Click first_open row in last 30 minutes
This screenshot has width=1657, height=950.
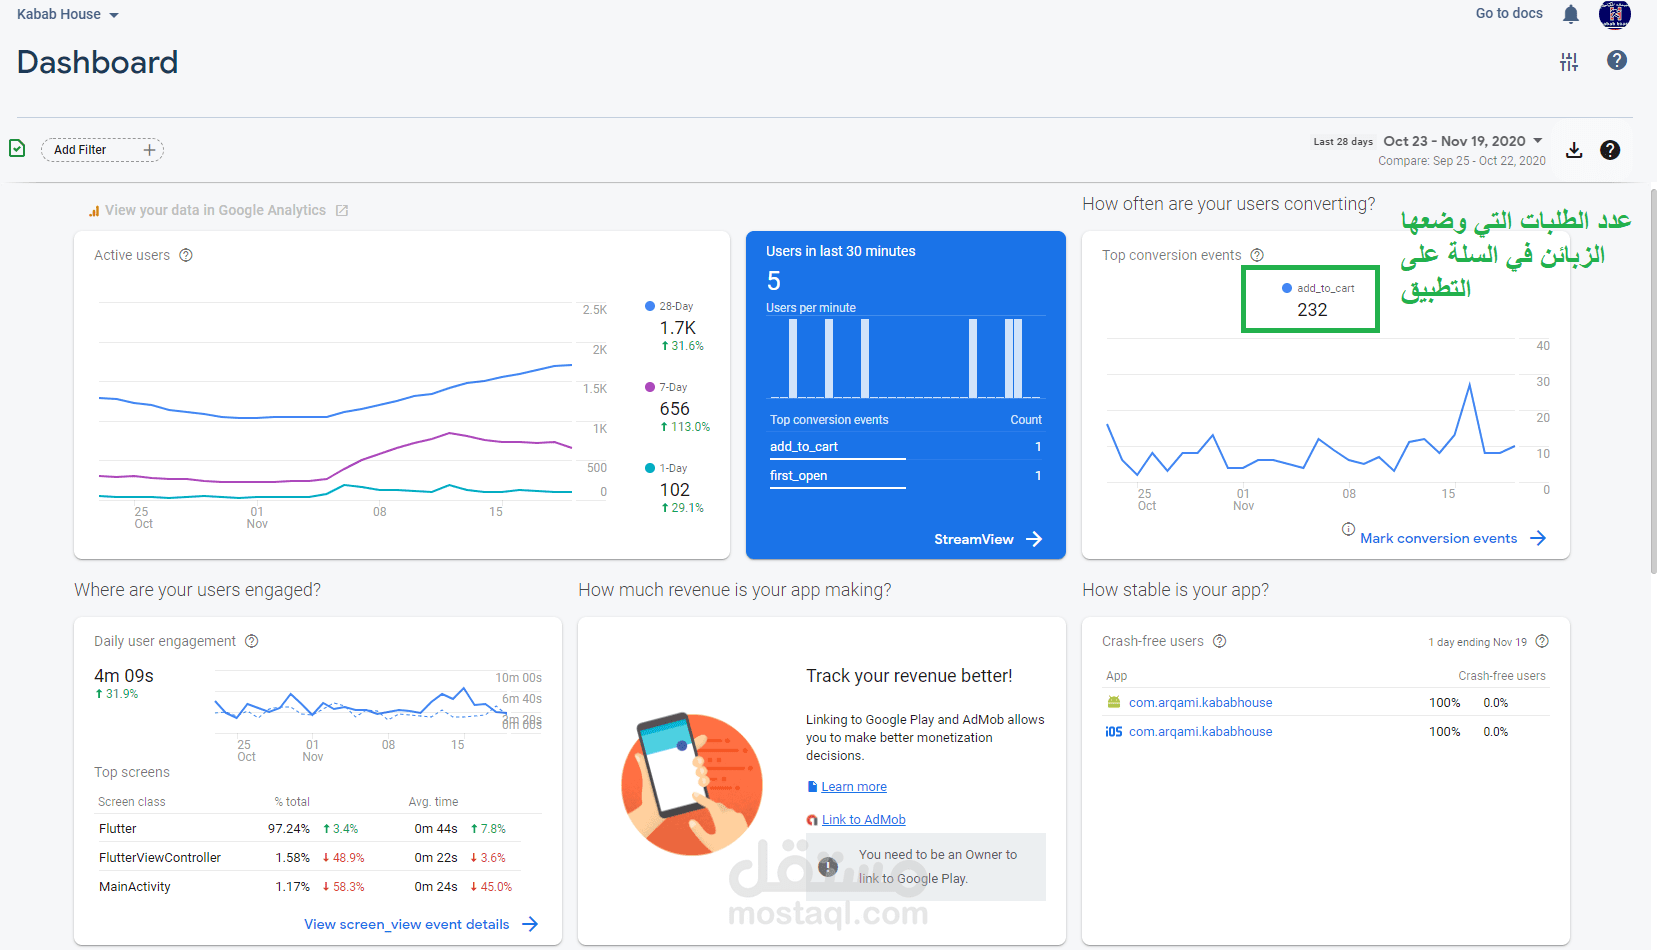click(905, 475)
